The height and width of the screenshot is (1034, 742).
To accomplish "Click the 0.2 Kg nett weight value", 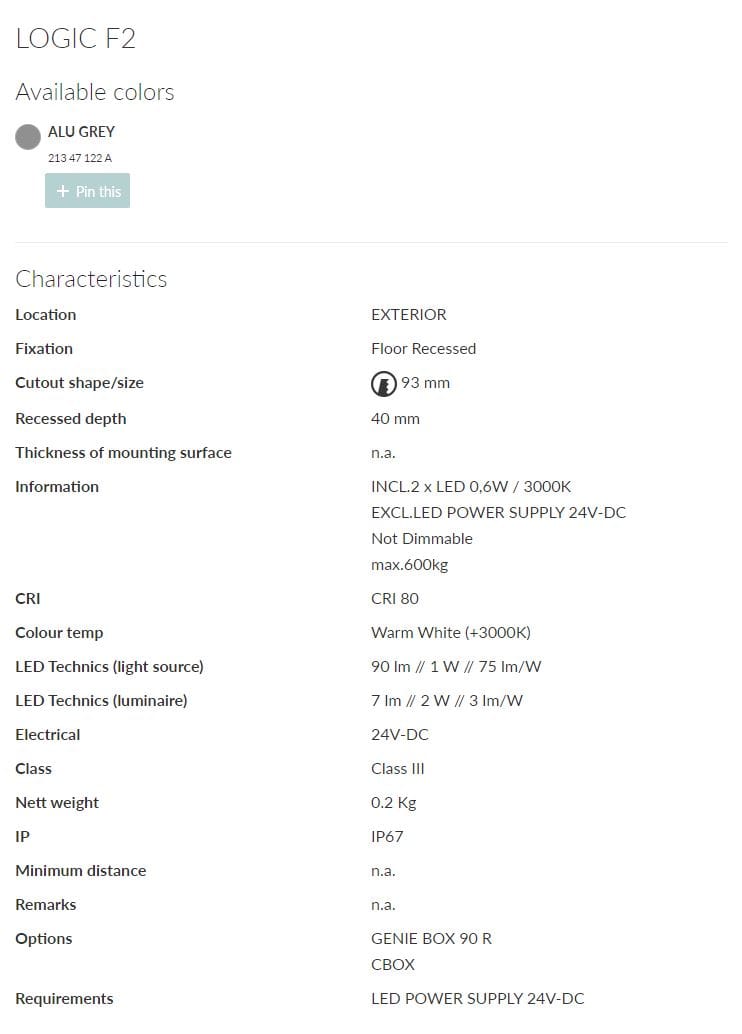I will [393, 802].
